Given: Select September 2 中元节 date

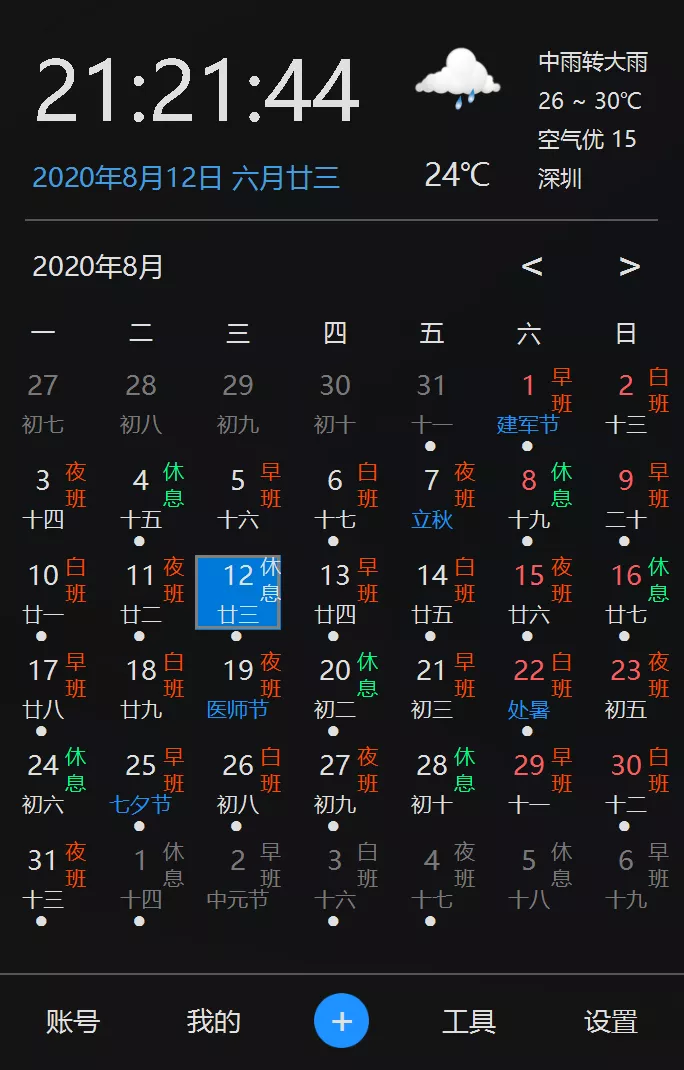Looking at the screenshot, I should pyautogui.click(x=238, y=877).
